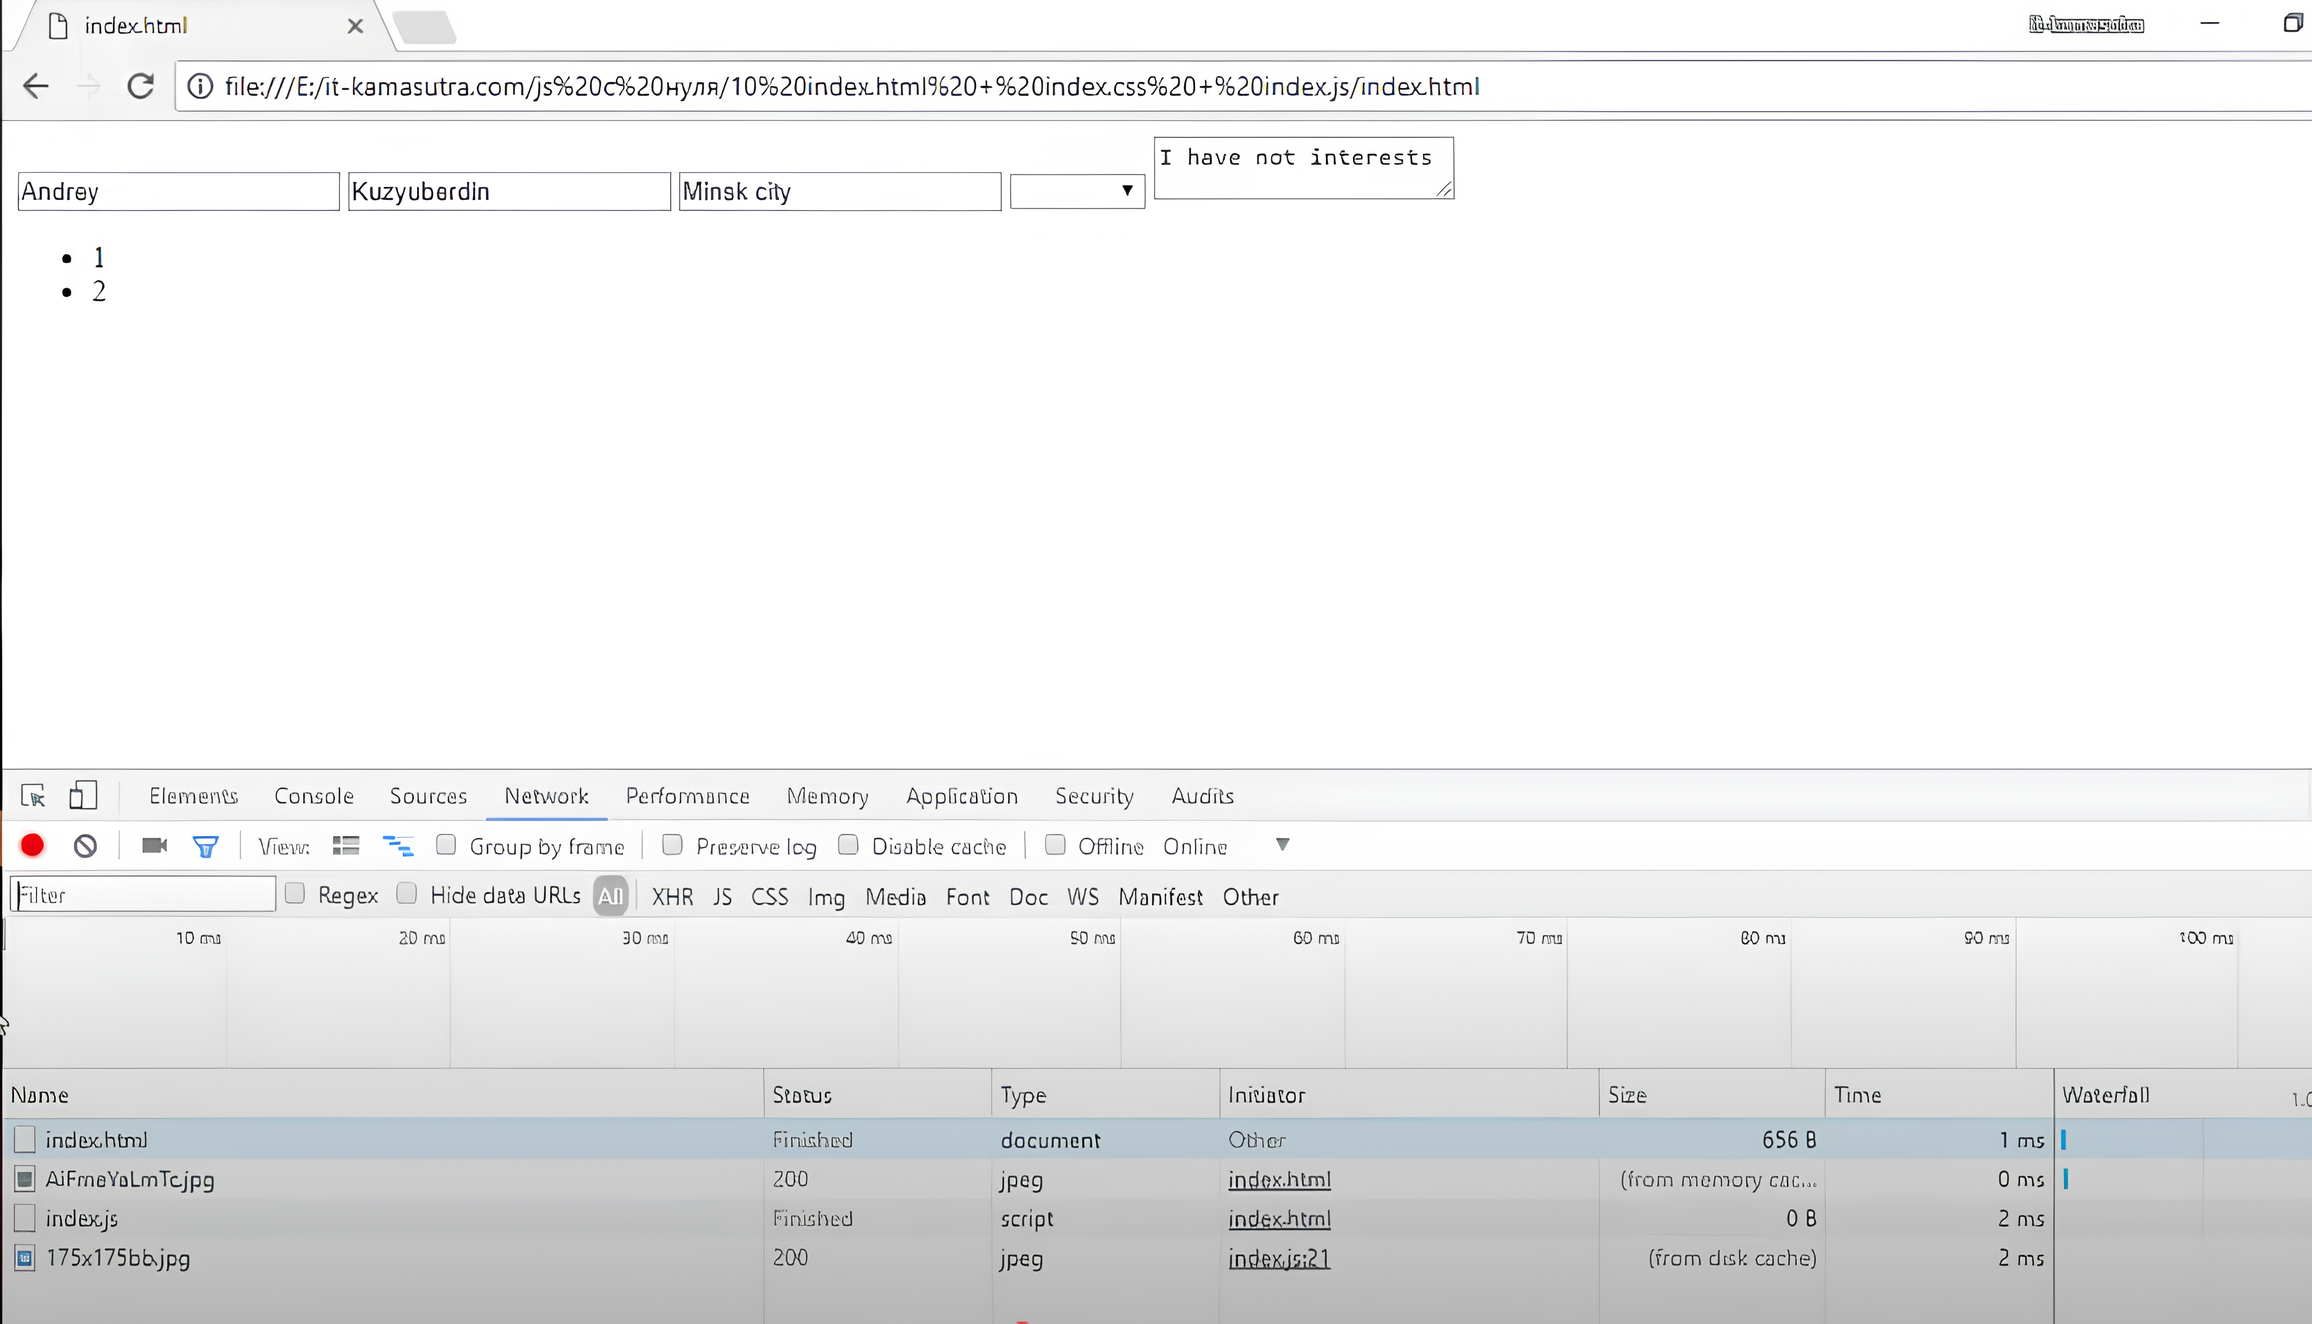Screen dimensions: 2312x1324
Task: Open the Console tab
Action: coord(314,796)
